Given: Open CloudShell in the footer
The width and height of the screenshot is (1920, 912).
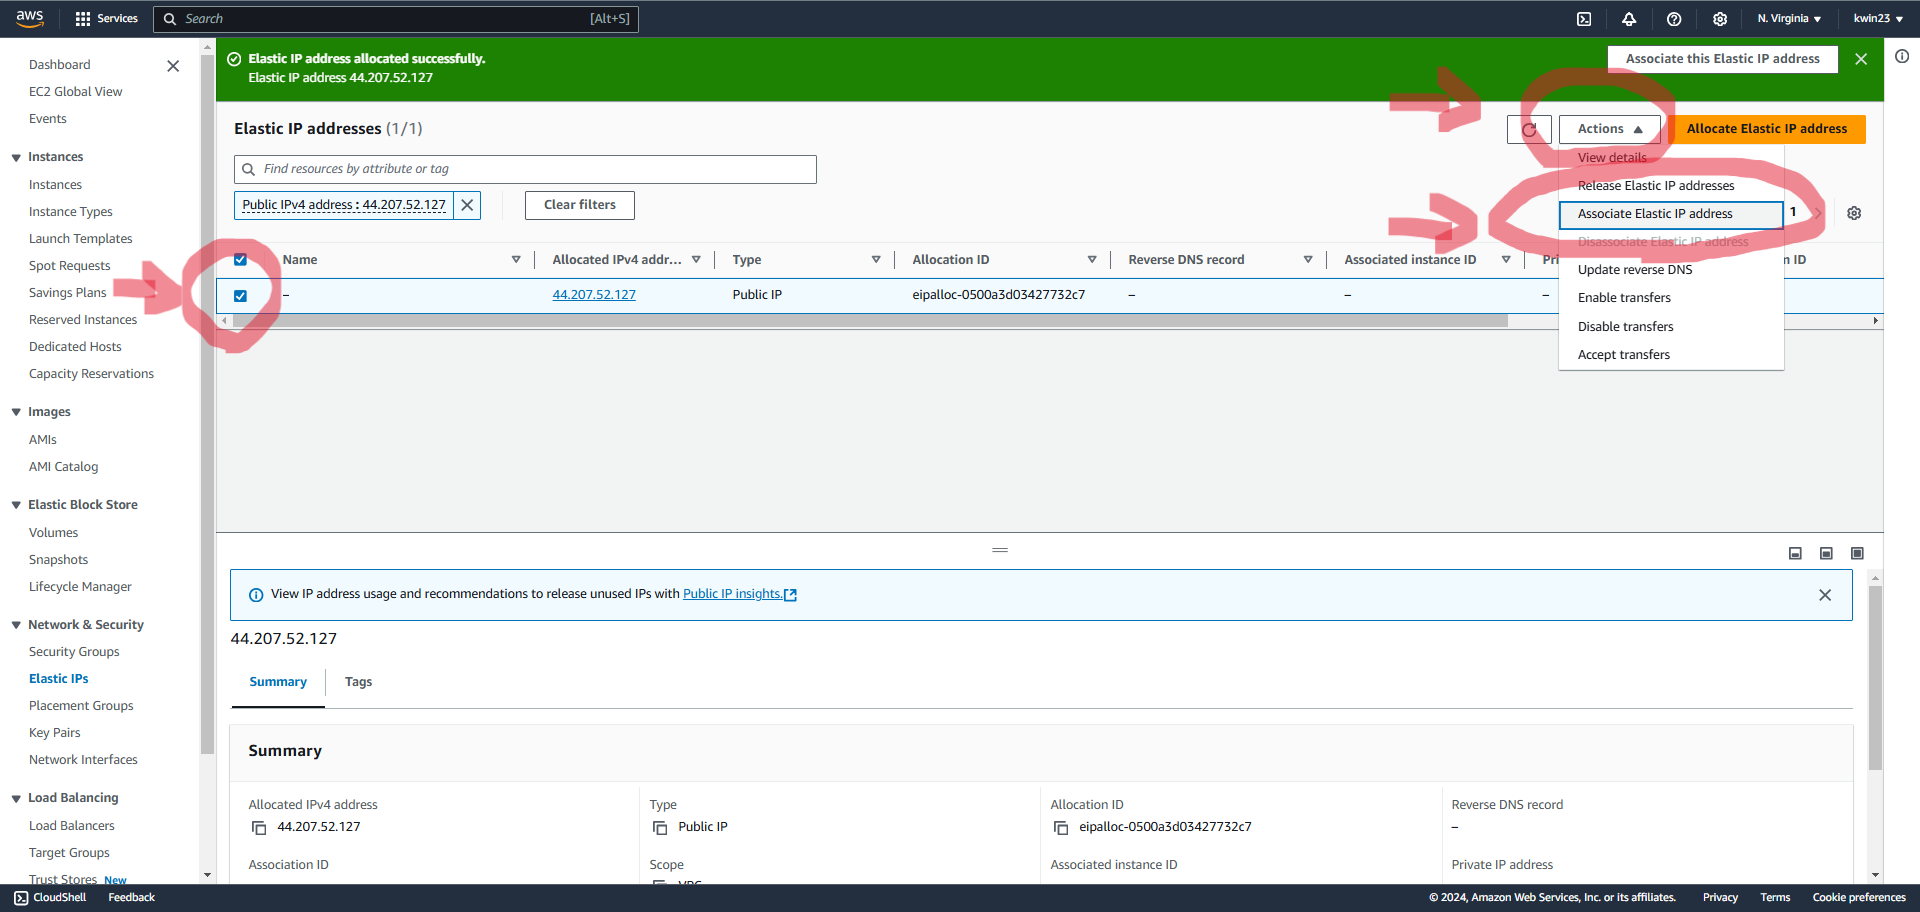Looking at the screenshot, I should point(50,898).
